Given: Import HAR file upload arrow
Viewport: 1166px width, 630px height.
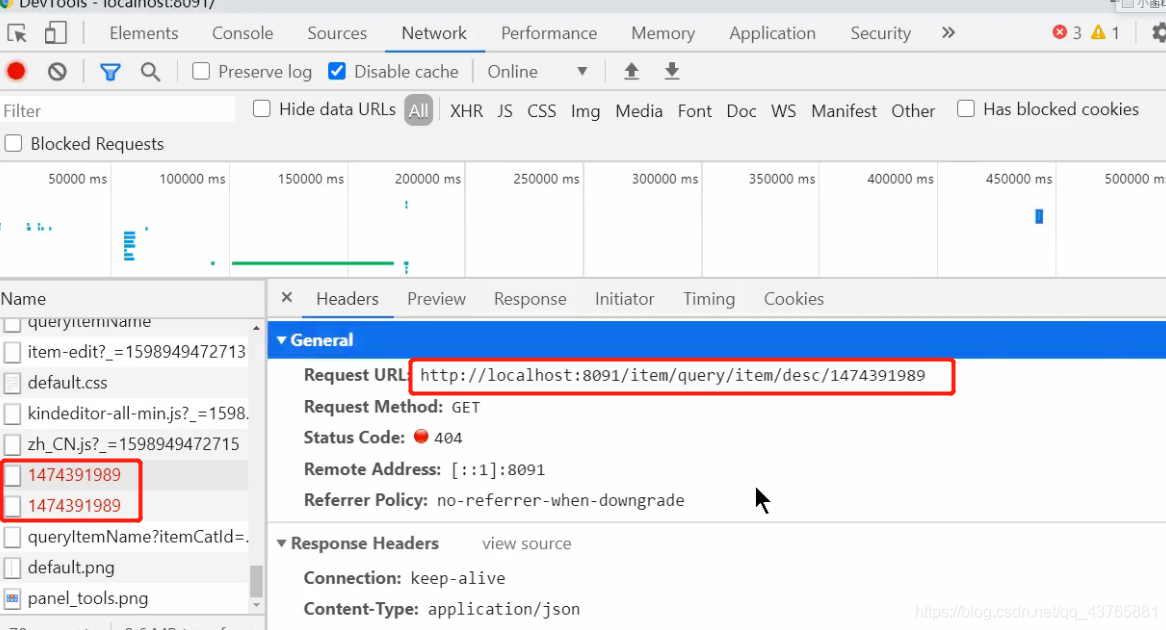Looking at the screenshot, I should pos(631,71).
